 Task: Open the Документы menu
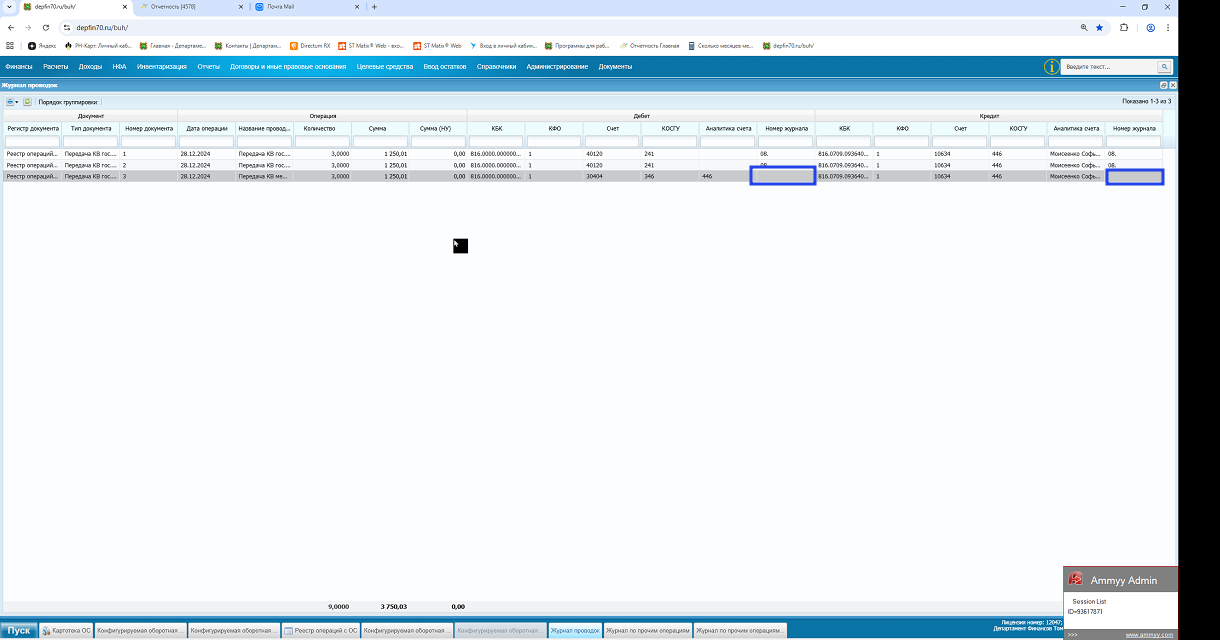[615, 67]
